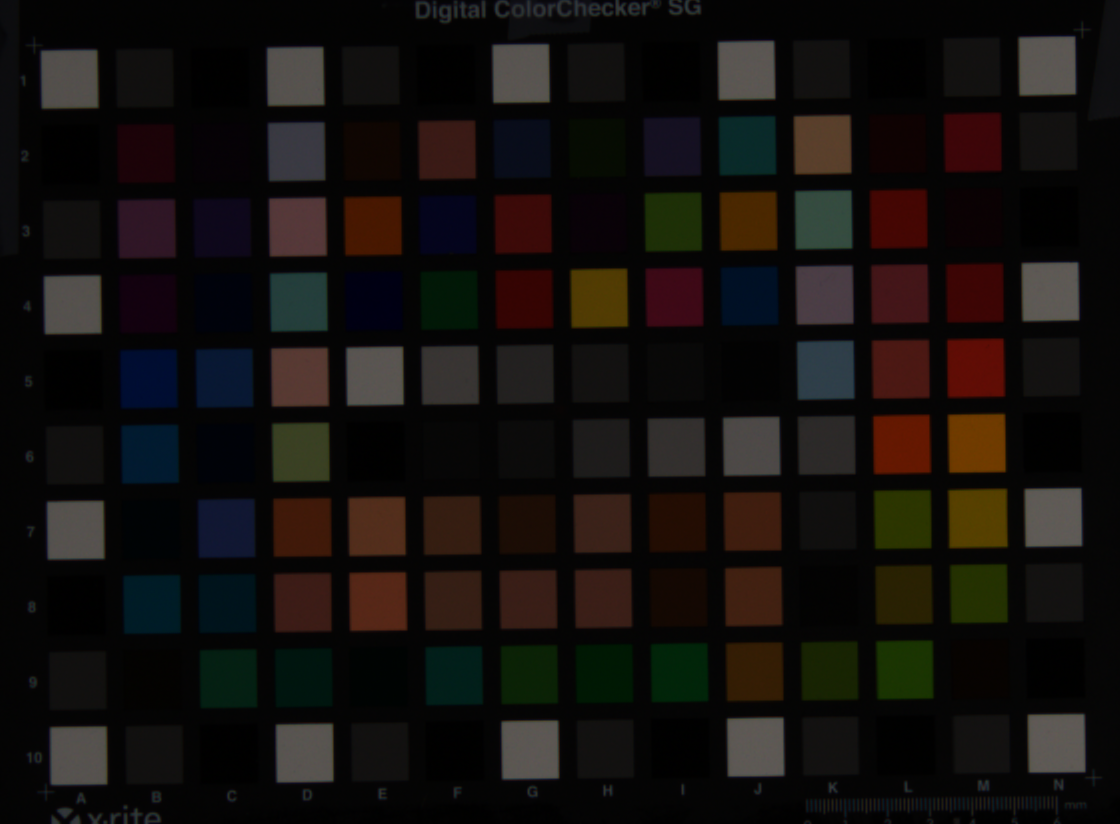The width and height of the screenshot is (1120, 824).
Task: Pick the teal patch at F9
Action: [454, 675]
